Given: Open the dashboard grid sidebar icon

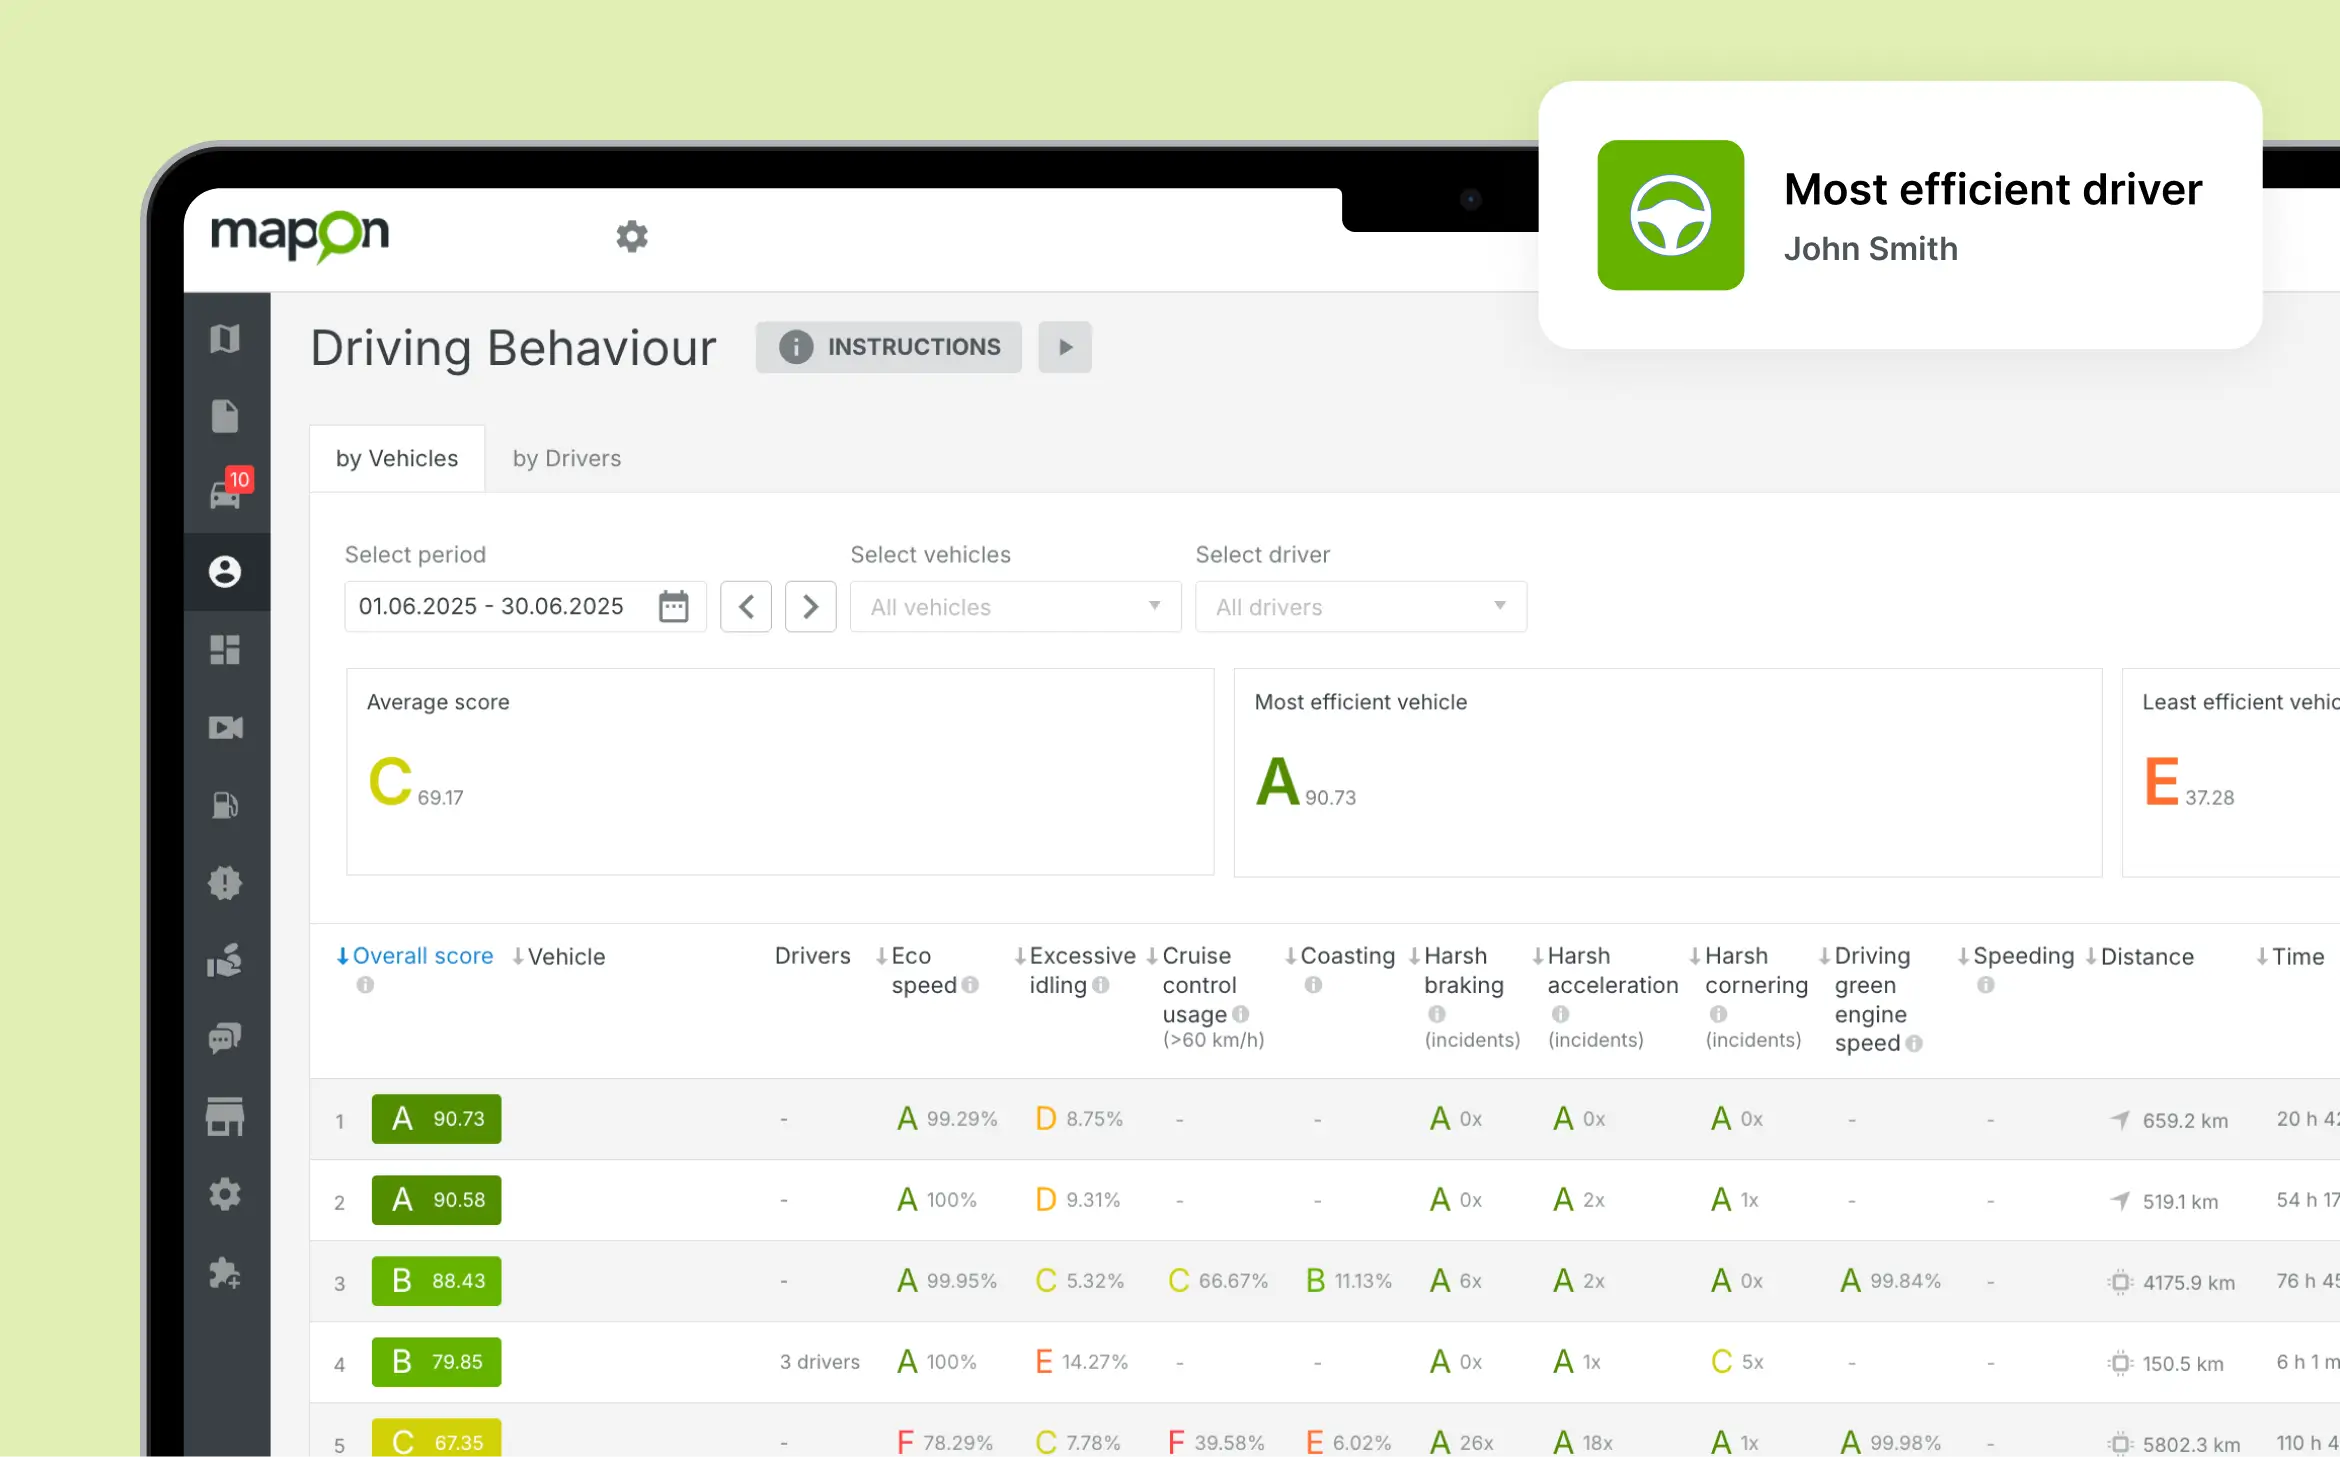Looking at the screenshot, I should coord(225,650).
